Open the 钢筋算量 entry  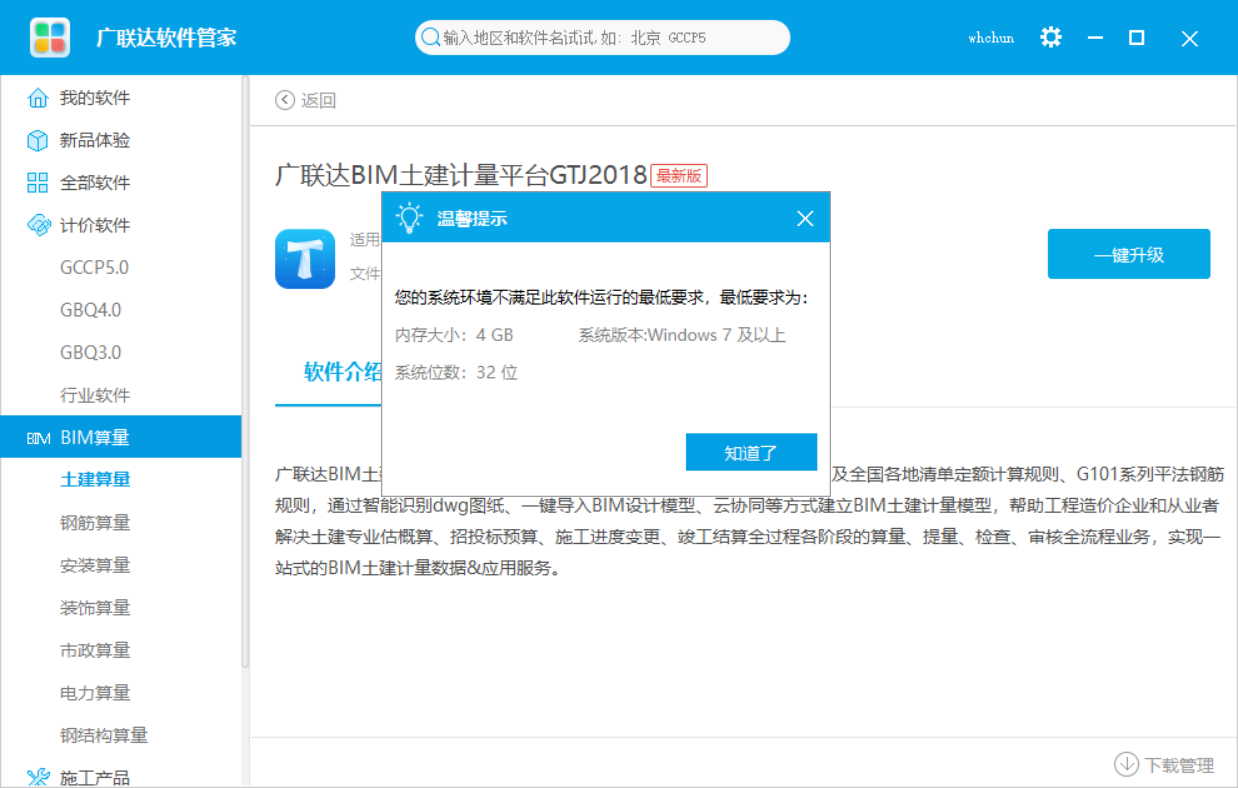click(96, 522)
